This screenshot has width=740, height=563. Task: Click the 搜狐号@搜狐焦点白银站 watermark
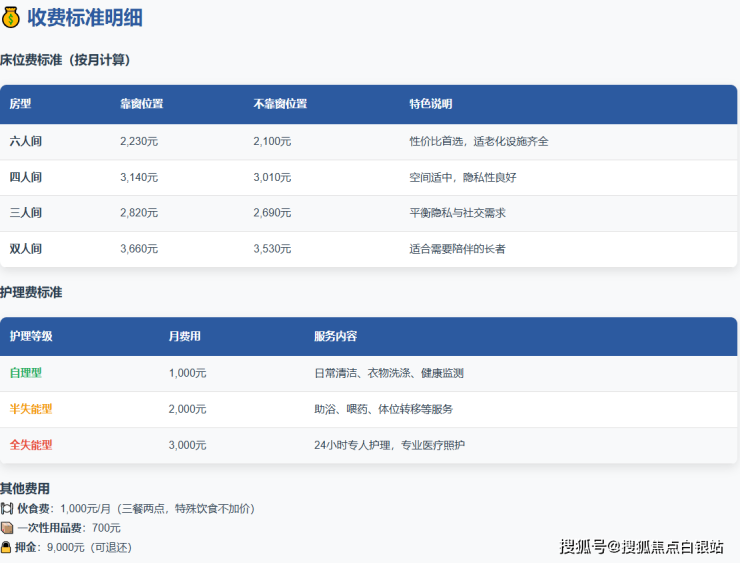pyautogui.click(x=641, y=547)
